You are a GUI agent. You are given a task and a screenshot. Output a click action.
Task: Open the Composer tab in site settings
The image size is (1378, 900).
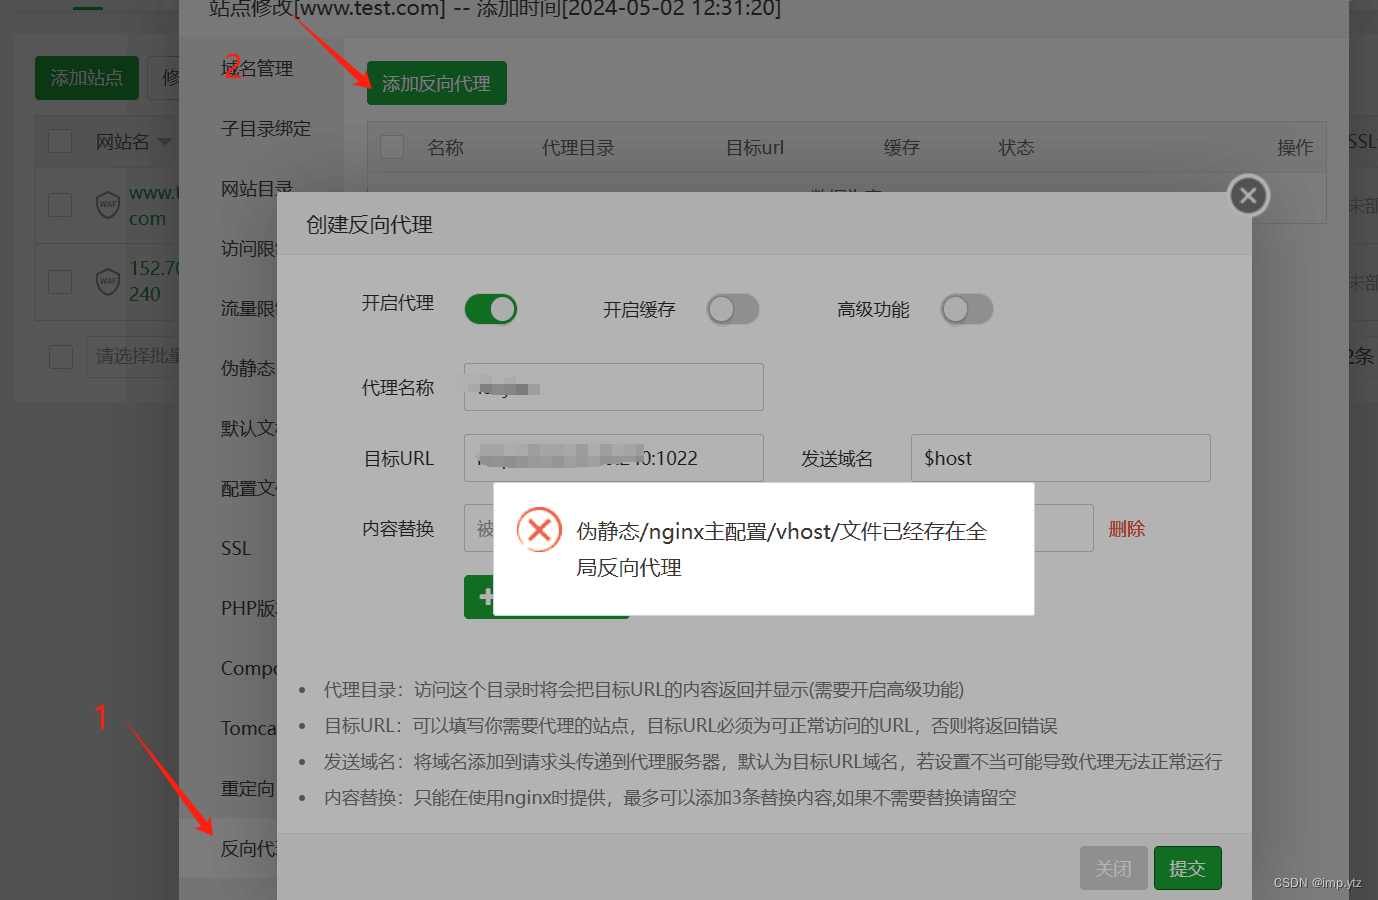248,668
